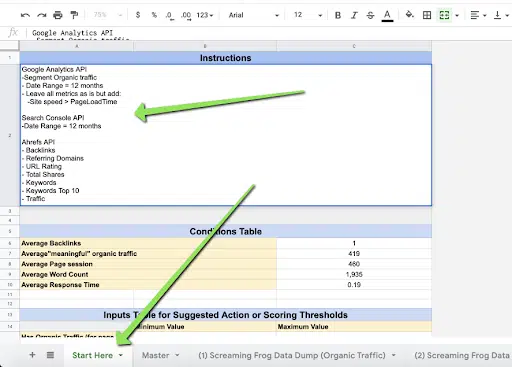
Task: Print the spreadsheet with printer icon
Action: tap(58, 15)
